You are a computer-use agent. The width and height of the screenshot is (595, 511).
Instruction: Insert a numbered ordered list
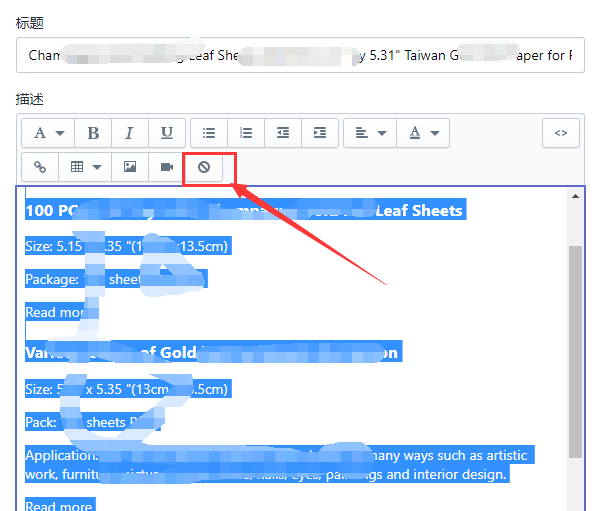tap(246, 133)
